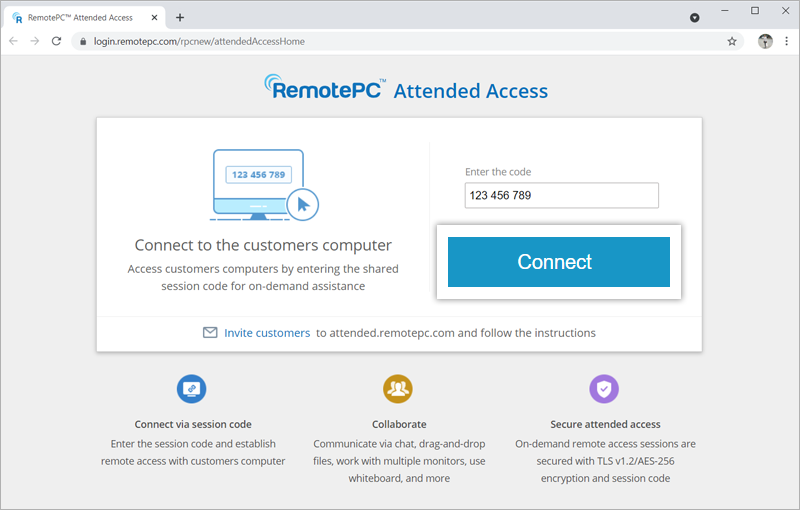Click the browser forward arrow

[x=35, y=41]
